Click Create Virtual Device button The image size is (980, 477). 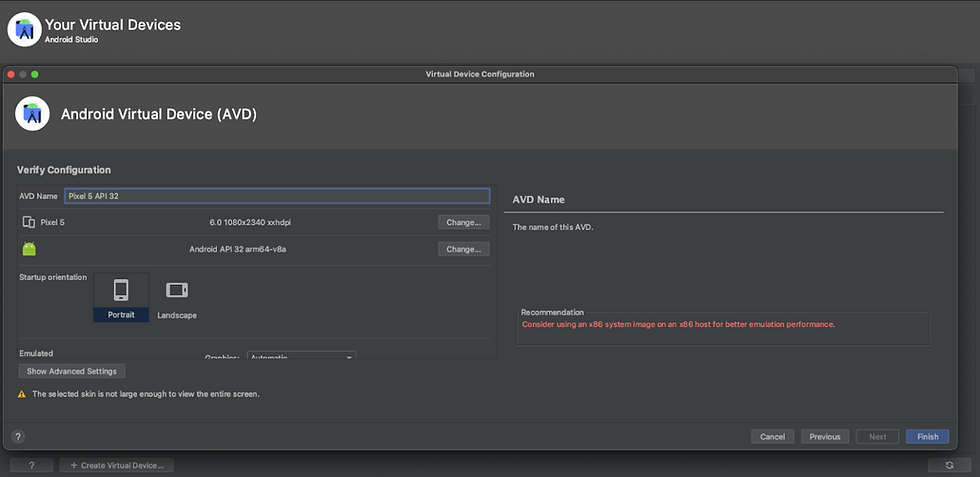pos(117,465)
